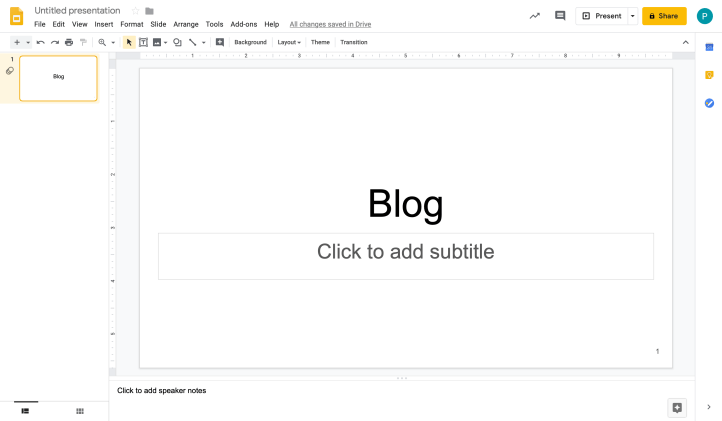
Task: Star the Untitled presentation
Action: pyautogui.click(x=135, y=11)
